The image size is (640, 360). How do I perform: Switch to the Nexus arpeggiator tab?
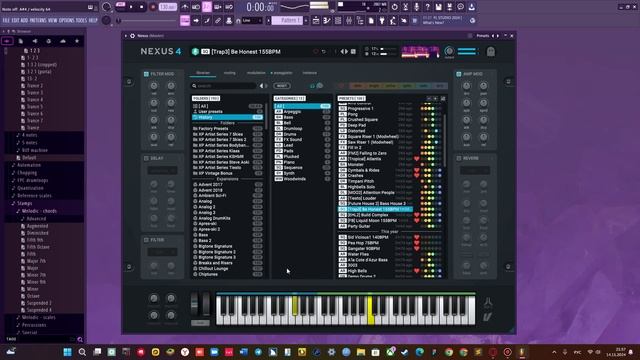[283, 73]
